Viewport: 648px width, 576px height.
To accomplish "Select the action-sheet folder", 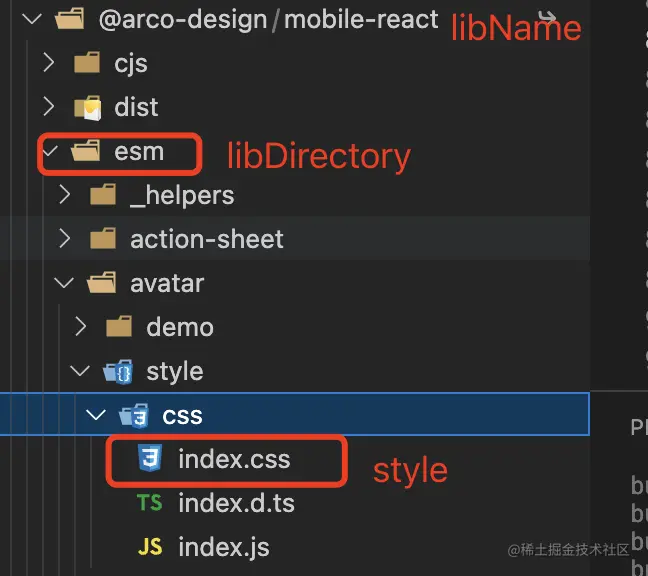I will [x=206, y=239].
